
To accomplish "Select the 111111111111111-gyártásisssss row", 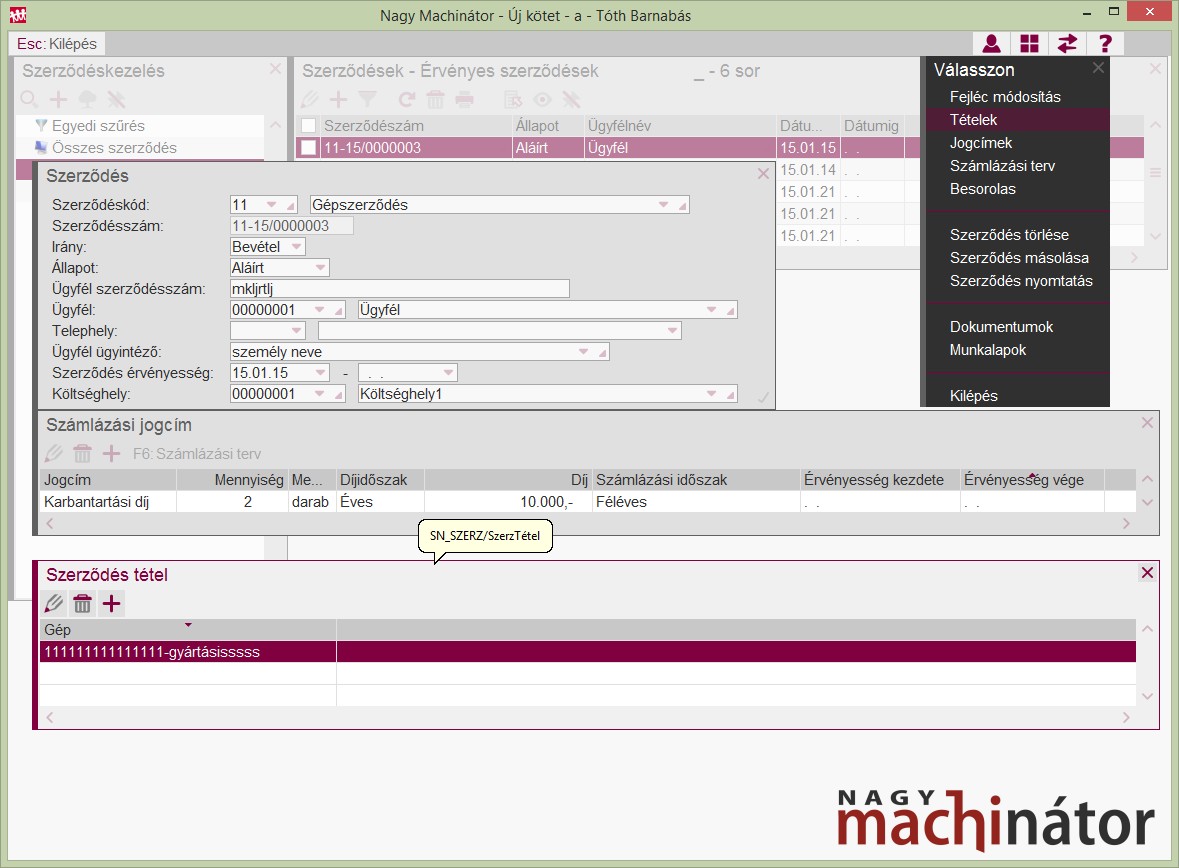I will [152, 652].
